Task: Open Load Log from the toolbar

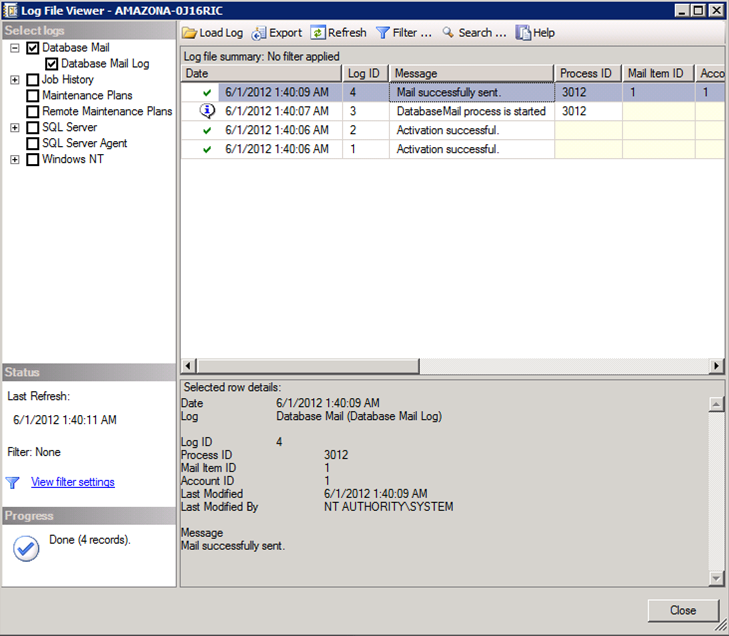Action: pyautogui.click(x=213, y=33)
